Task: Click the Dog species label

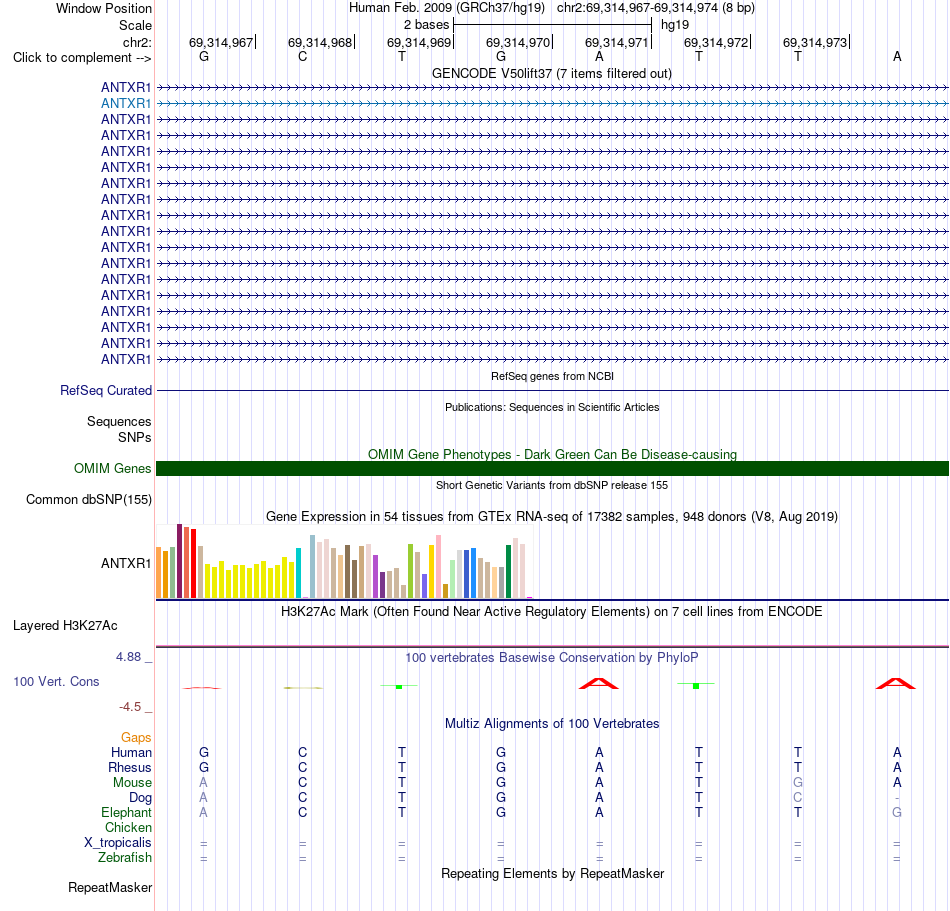Action: [140, 798]
